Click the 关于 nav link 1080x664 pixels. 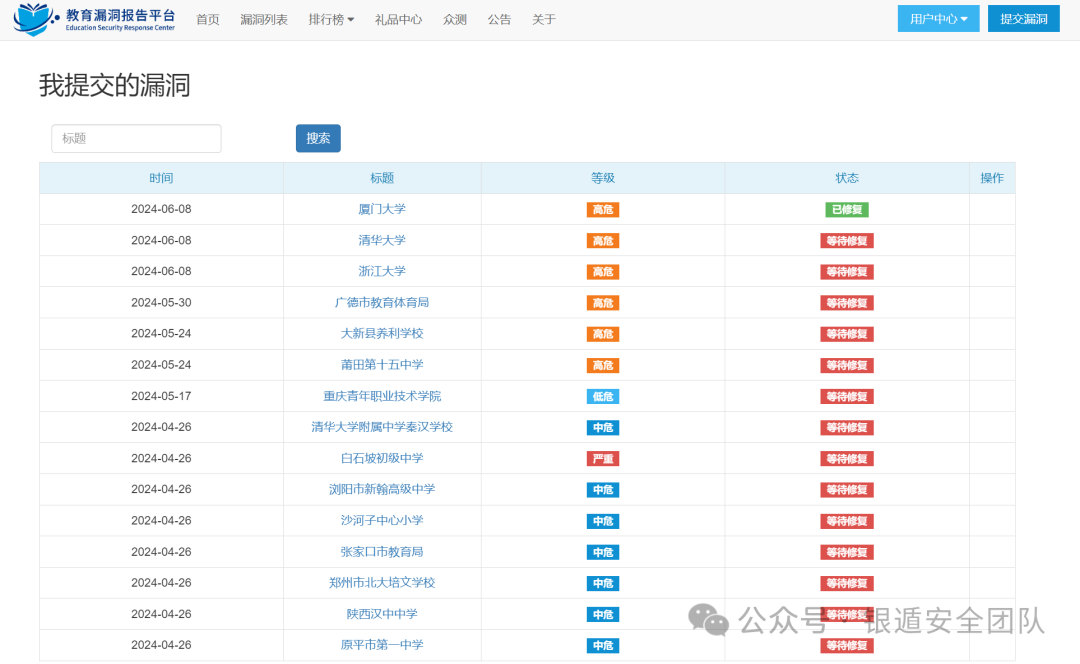(543, 19)
